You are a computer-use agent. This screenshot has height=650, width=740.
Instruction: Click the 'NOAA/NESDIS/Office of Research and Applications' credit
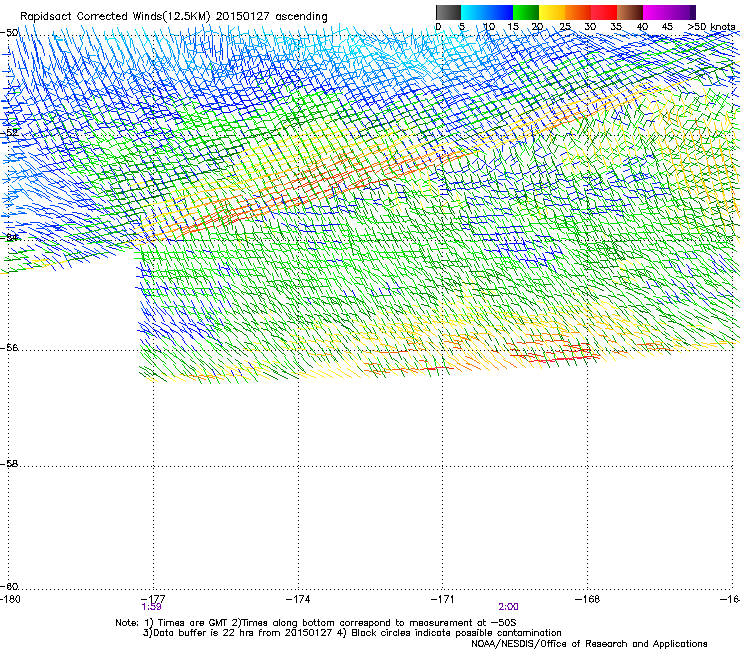589,644
